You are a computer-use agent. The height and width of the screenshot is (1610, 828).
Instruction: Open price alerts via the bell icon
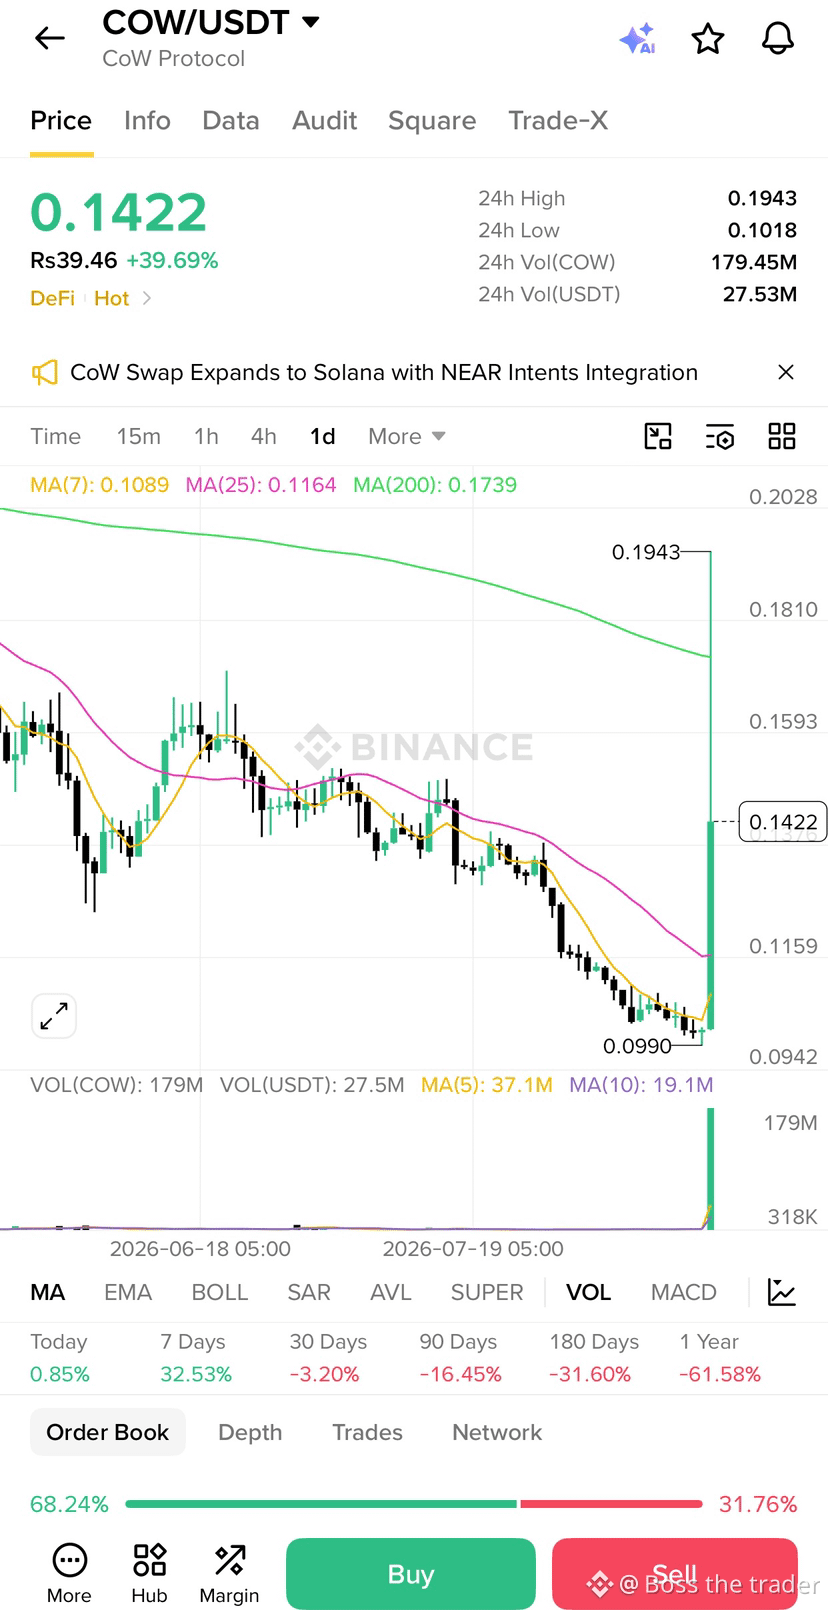pyautogui.click(x=778, y=39)
